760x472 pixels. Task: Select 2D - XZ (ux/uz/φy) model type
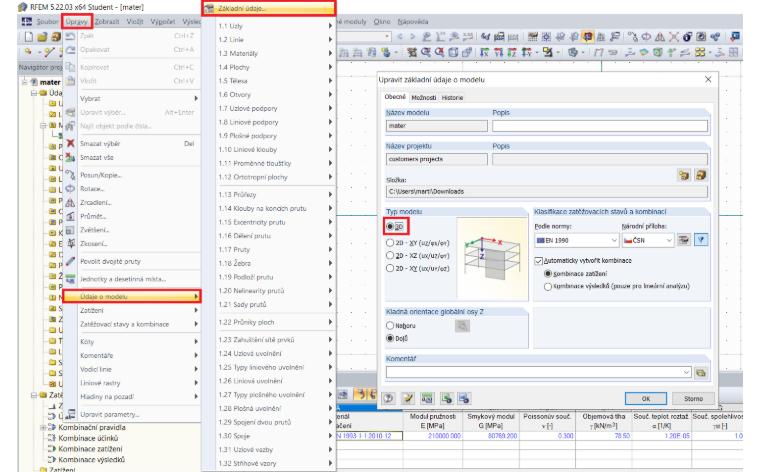tap(390, 255)
